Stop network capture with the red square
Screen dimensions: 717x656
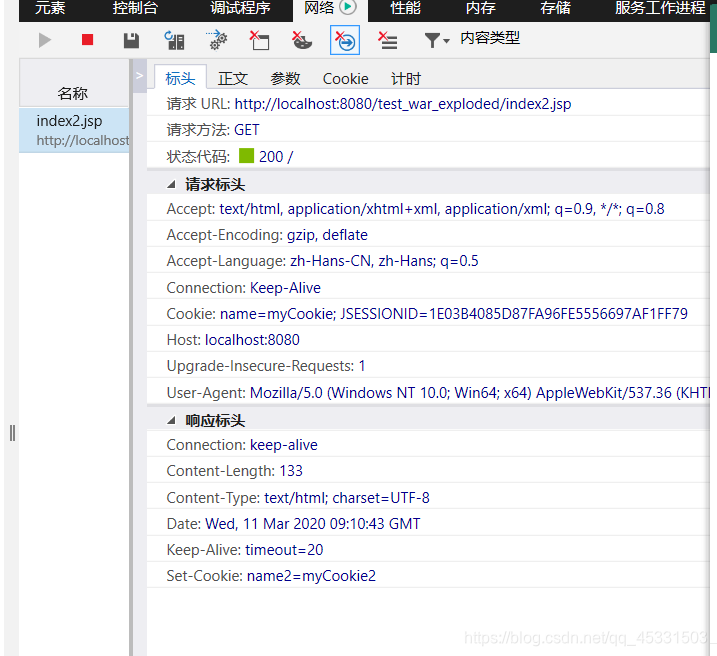pos(87,40)
